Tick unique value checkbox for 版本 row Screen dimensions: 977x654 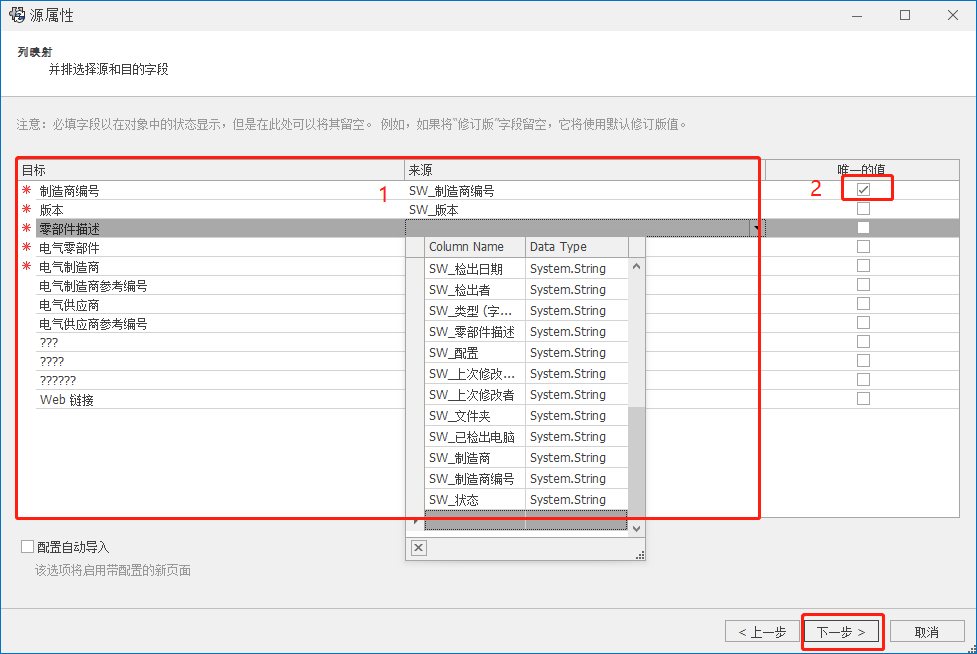click(863, 209)
